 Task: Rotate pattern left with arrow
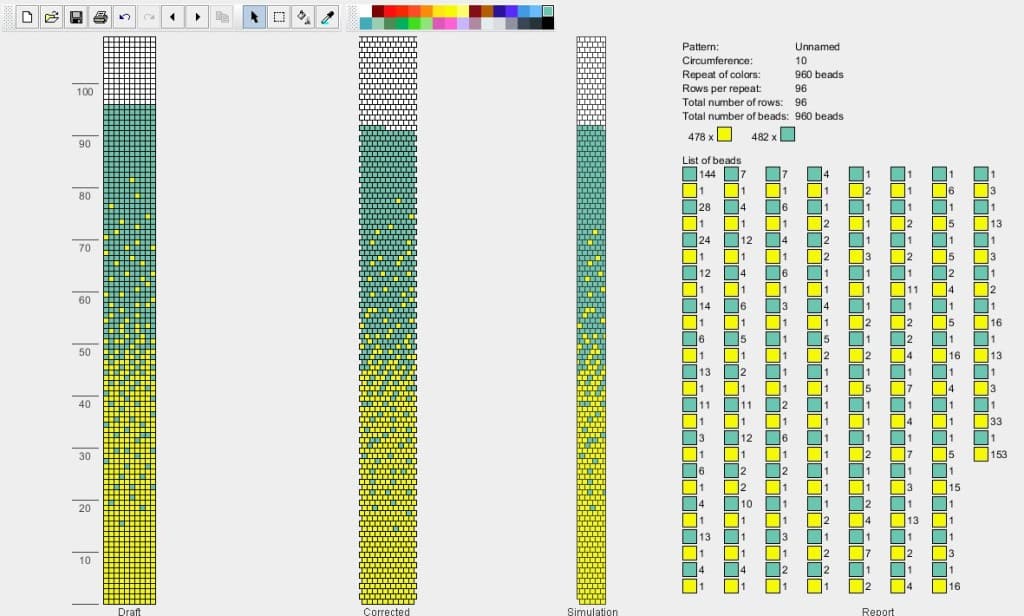click(173, 17)
